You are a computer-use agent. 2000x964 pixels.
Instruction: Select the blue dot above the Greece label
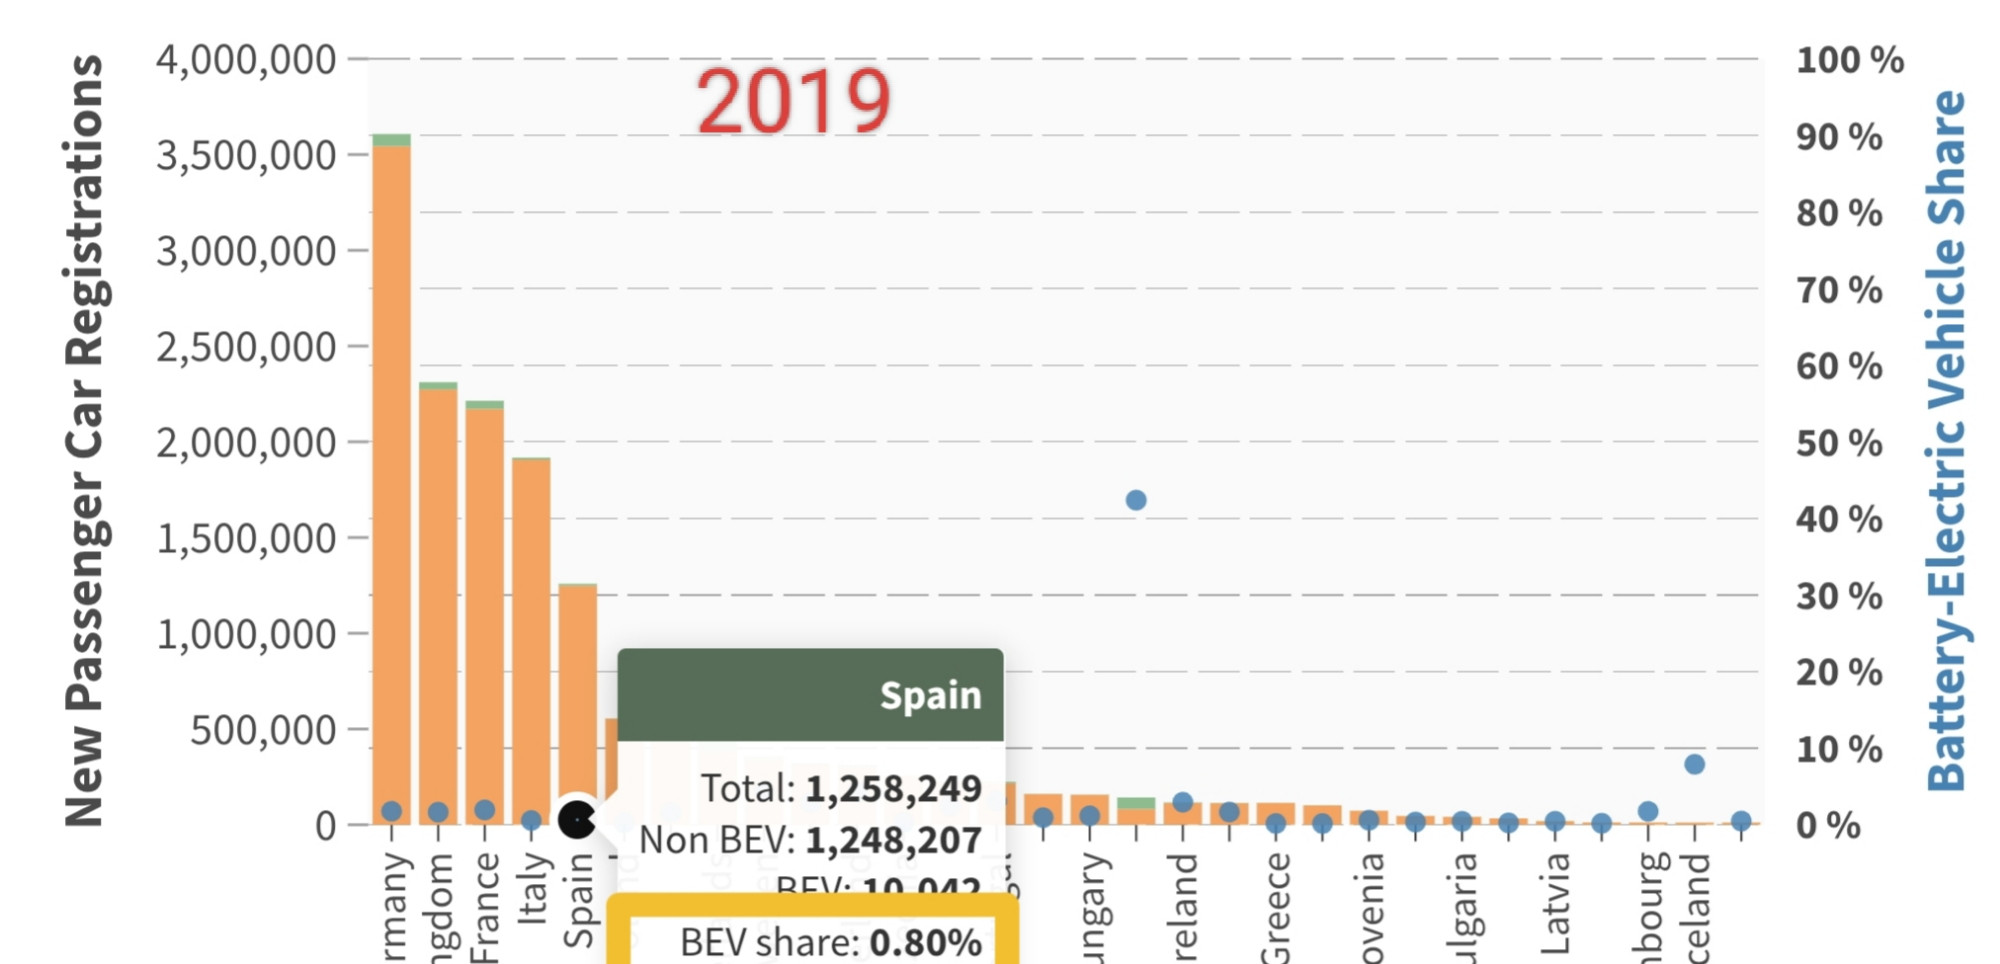(1276, 823)
